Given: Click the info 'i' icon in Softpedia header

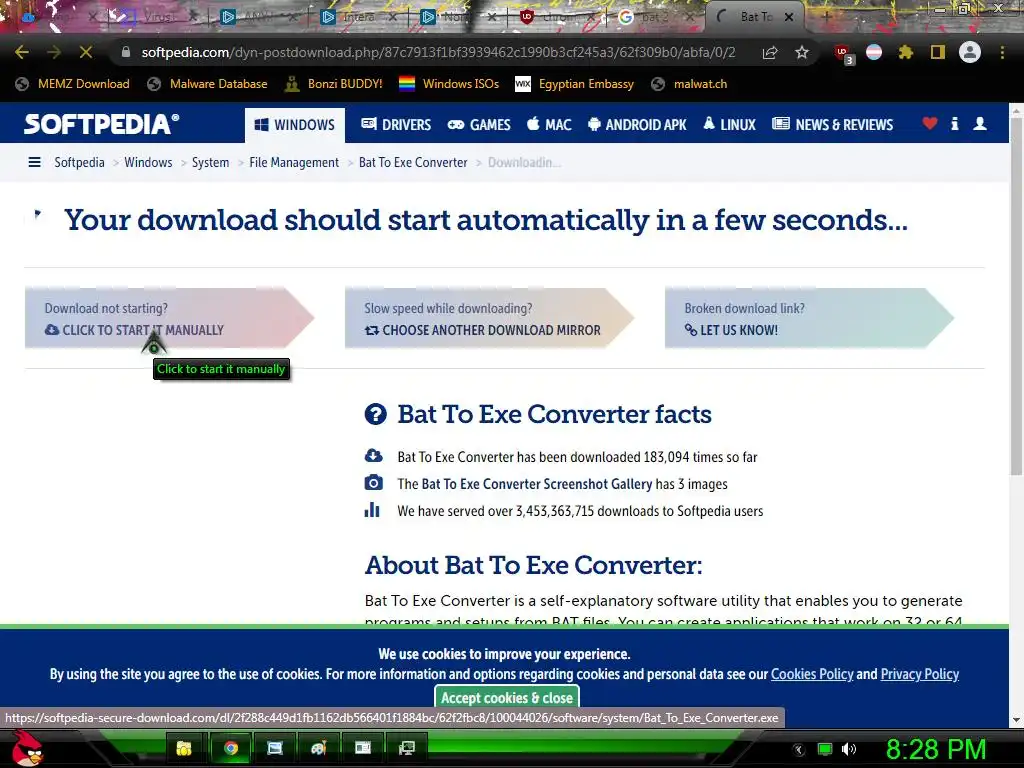Looking at the screenshot, I should click(955, 123).
